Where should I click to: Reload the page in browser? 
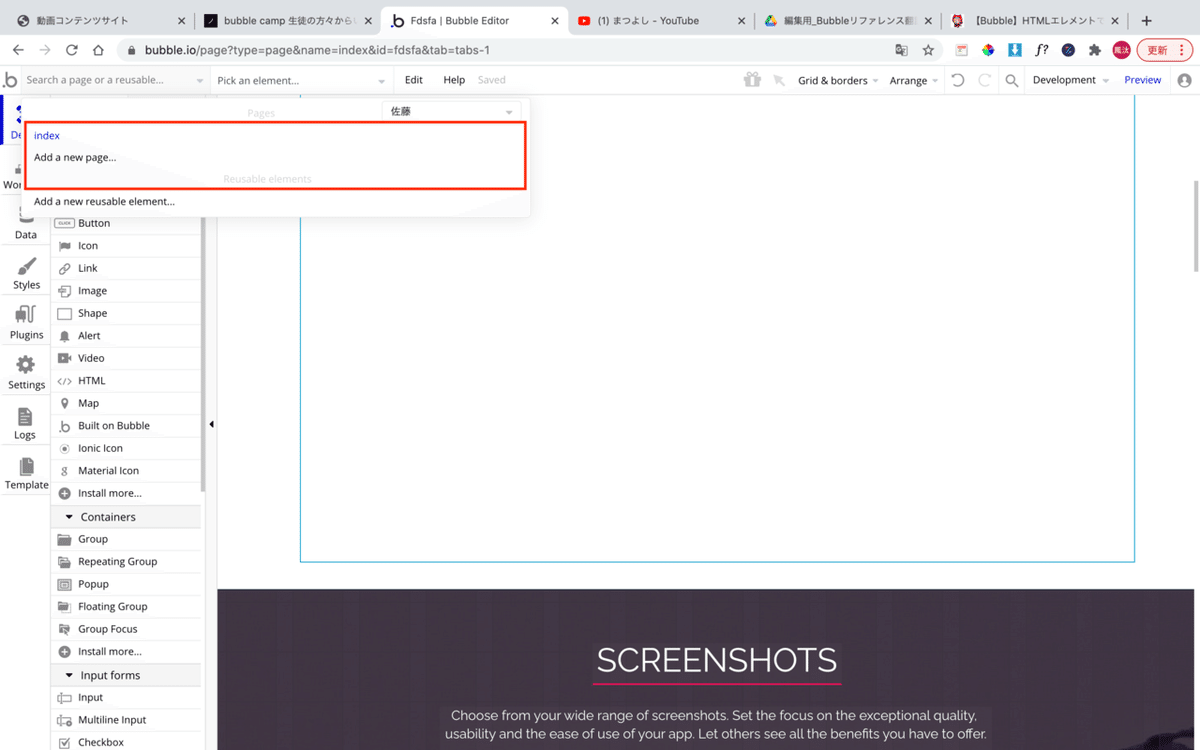click(x=71, y=50)
